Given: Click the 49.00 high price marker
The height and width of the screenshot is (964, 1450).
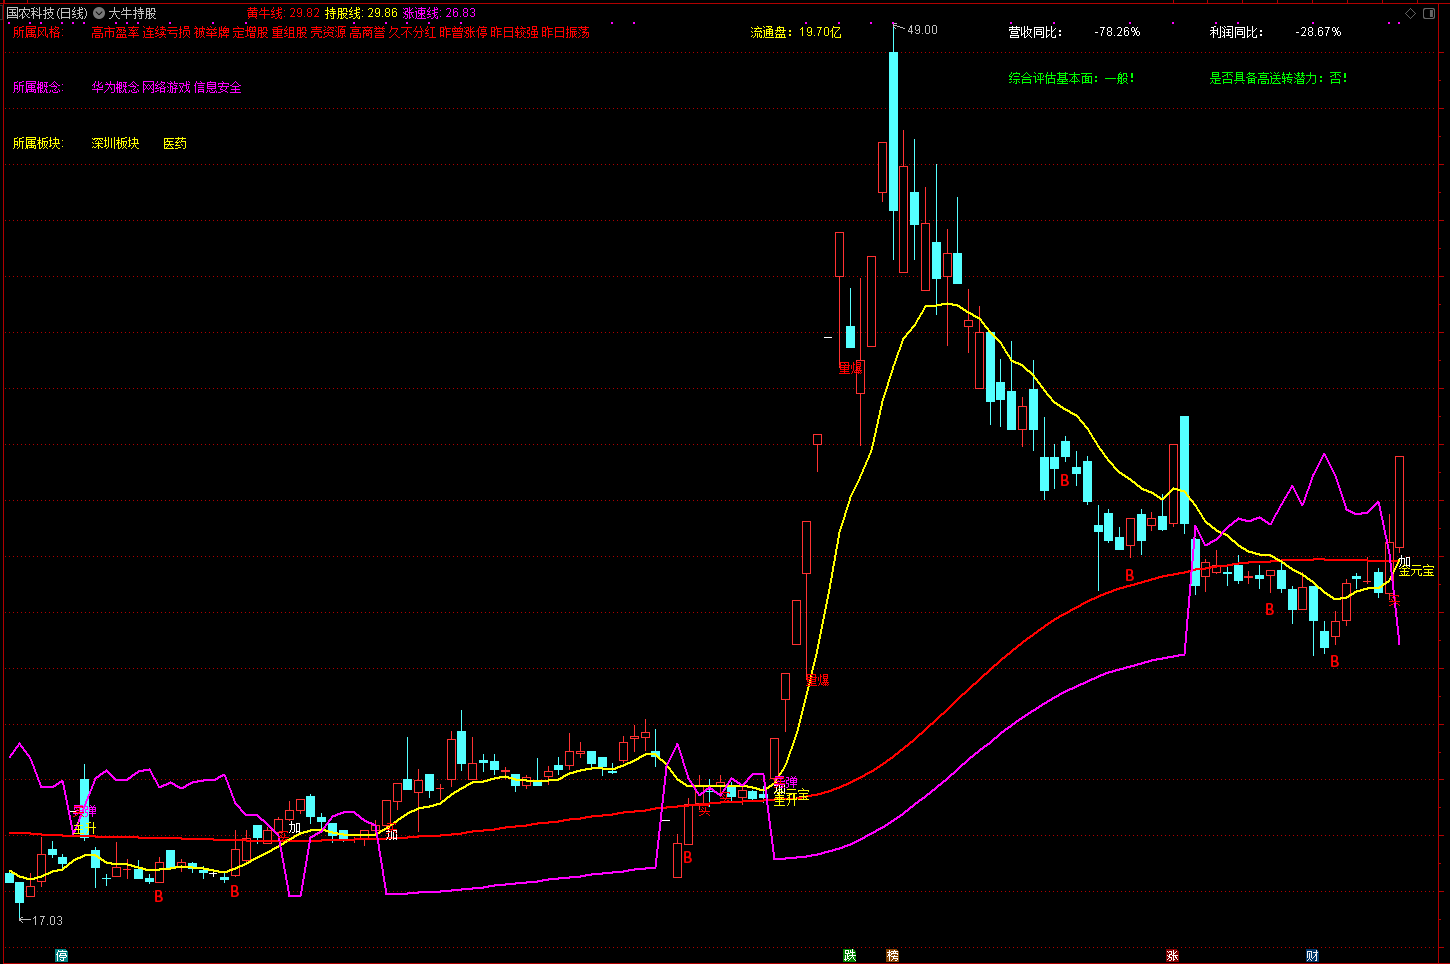Looking at the screenshot, I should pos(922,30).
